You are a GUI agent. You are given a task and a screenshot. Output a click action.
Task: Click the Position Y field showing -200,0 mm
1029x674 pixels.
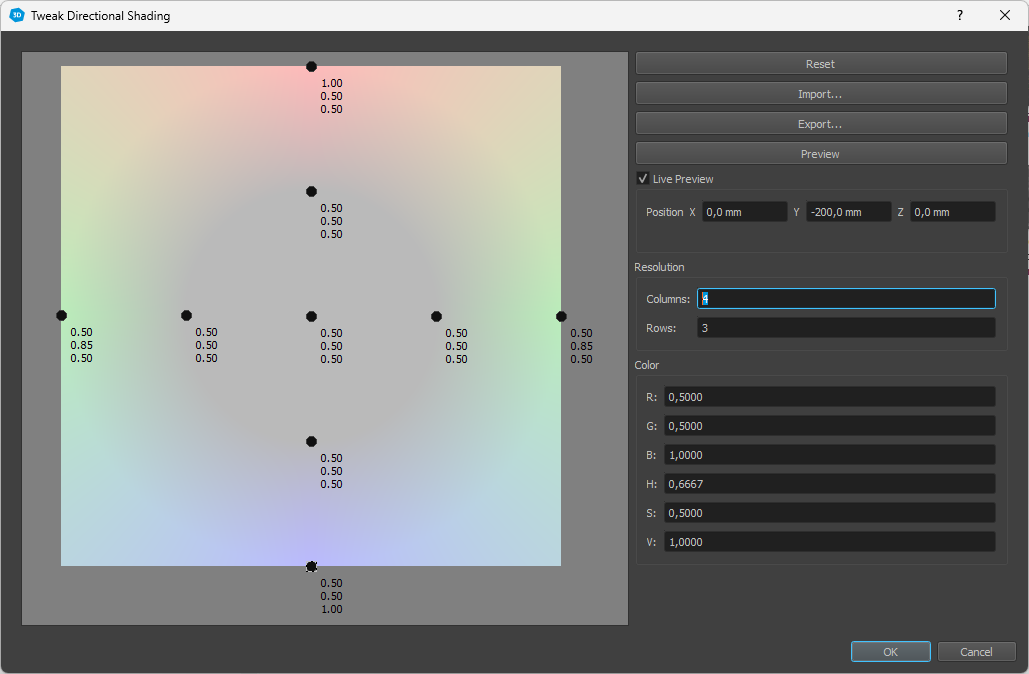[x=848, y=212]
